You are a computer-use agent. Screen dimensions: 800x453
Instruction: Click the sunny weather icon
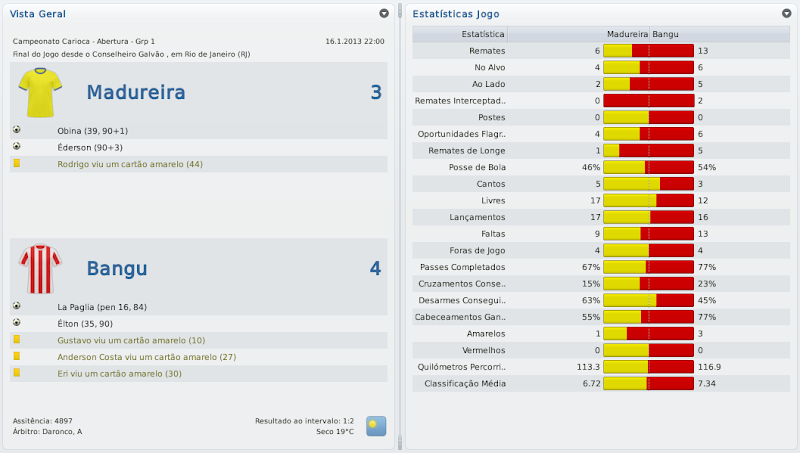tap(376, 425)
